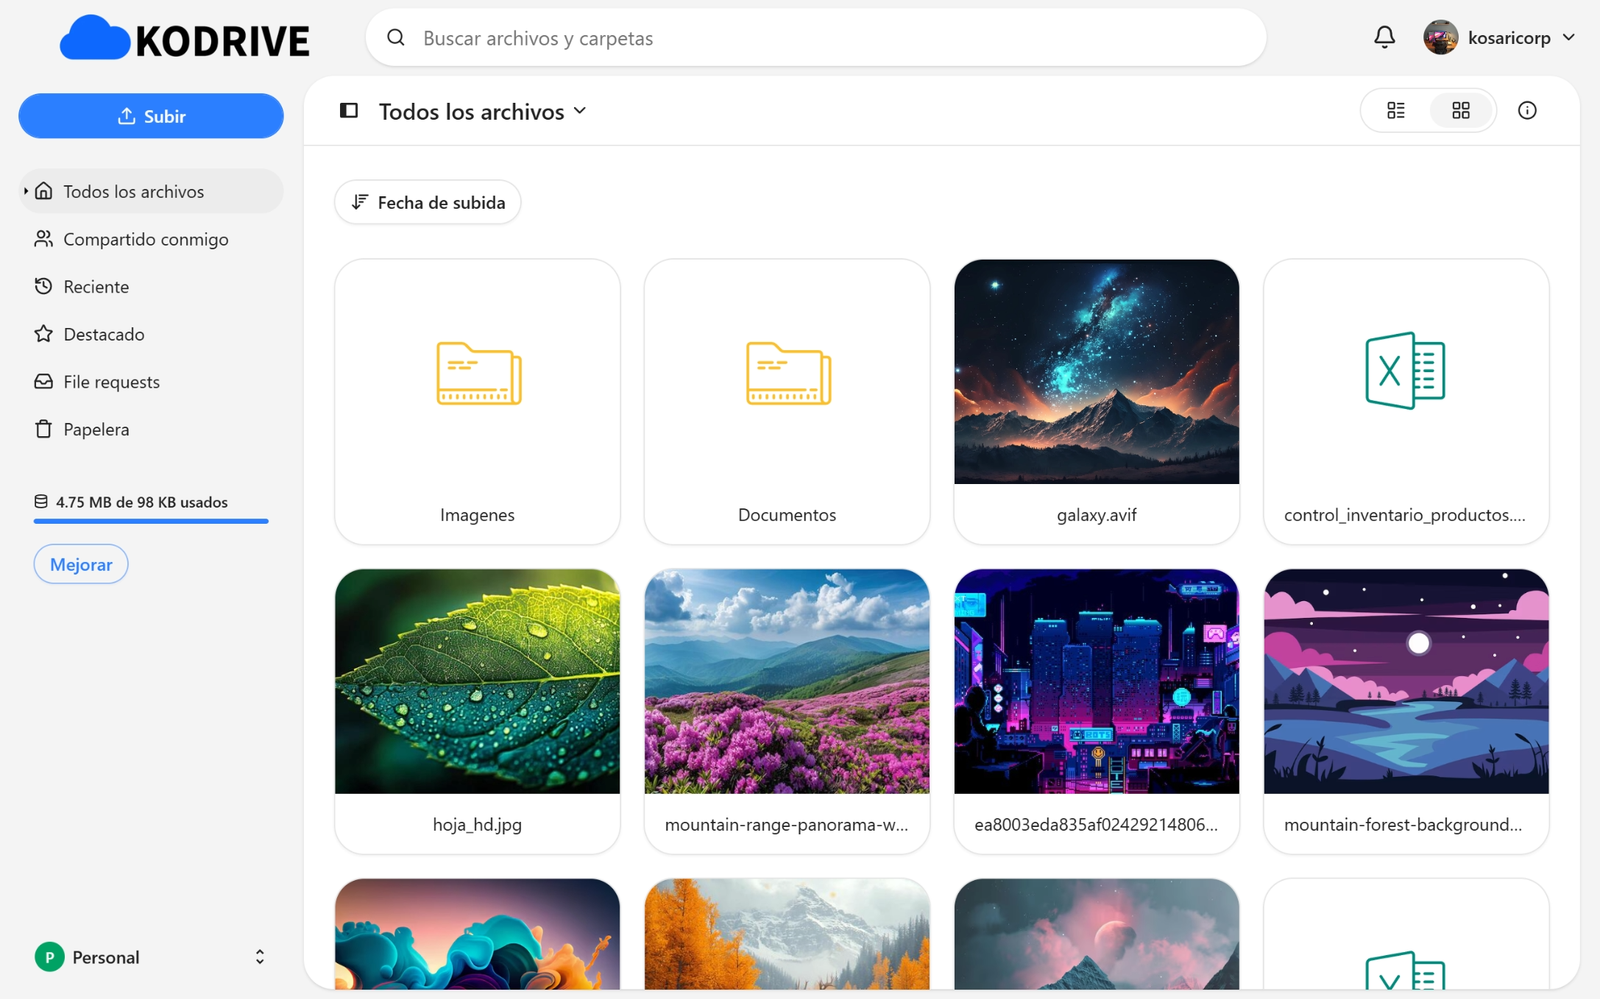Viewport: 1600px width, 999px height.
Task: Open the mountain-range-panorama image
Action: pos(787,682)
